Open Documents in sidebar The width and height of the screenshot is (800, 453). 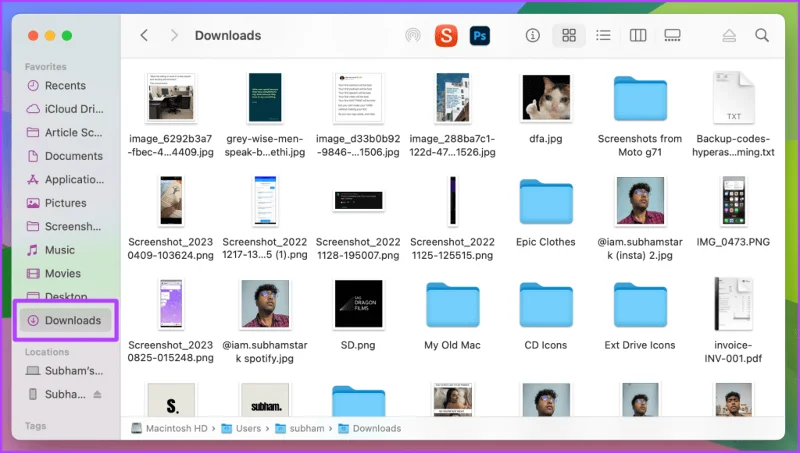click(x=64, y=156)
